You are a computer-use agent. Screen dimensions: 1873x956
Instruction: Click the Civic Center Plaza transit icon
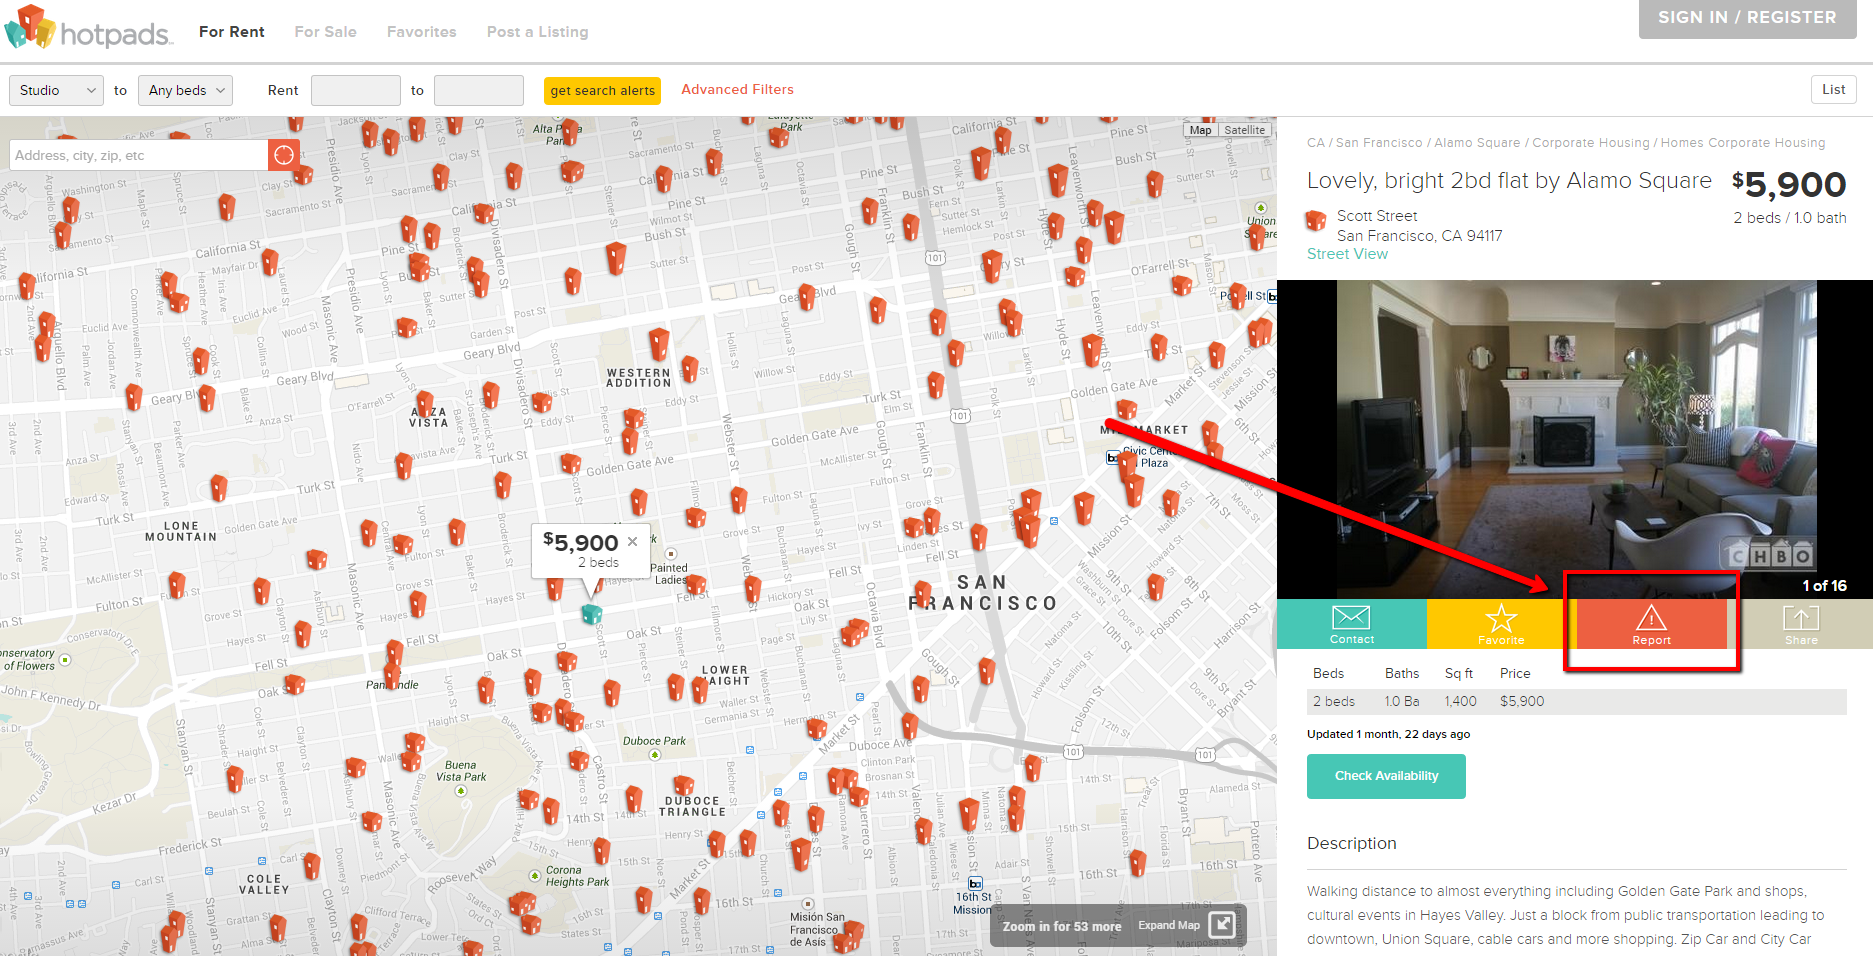click(x=1112, y=457)
